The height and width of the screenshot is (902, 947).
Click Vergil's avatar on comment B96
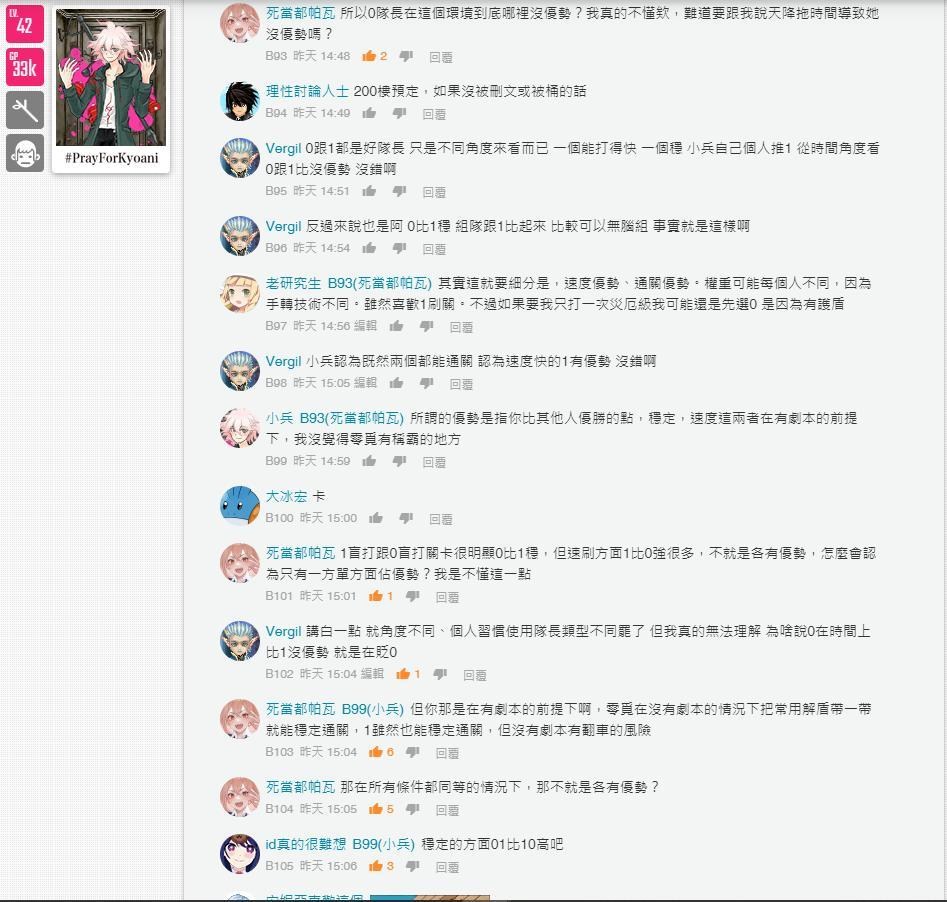click(240, 236)
